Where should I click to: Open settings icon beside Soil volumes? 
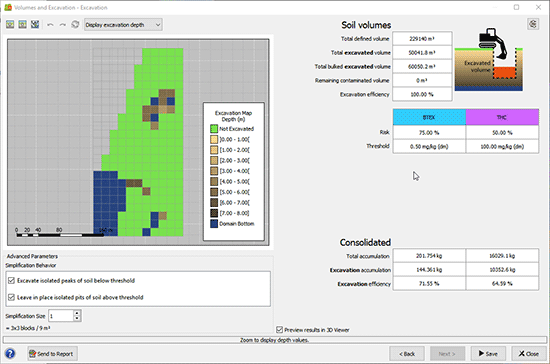pyautogui.click(x=533, y=24)
